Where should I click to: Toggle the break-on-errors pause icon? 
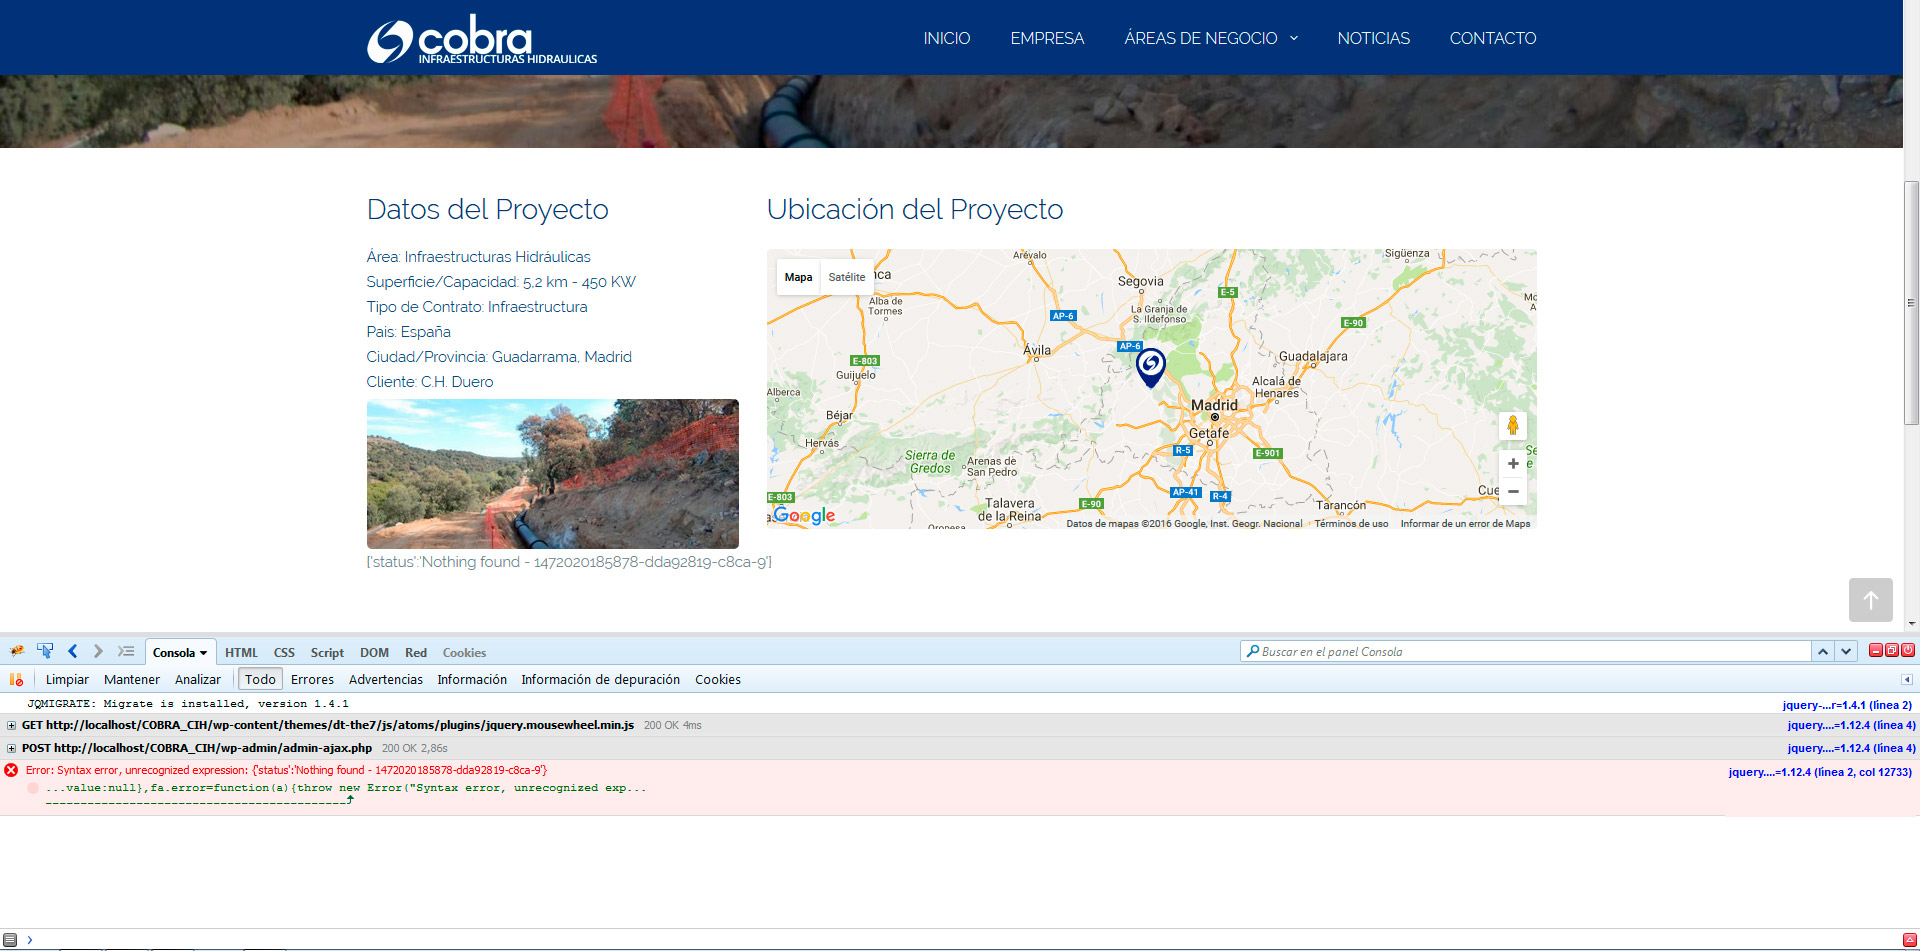(x=16, y=678)
